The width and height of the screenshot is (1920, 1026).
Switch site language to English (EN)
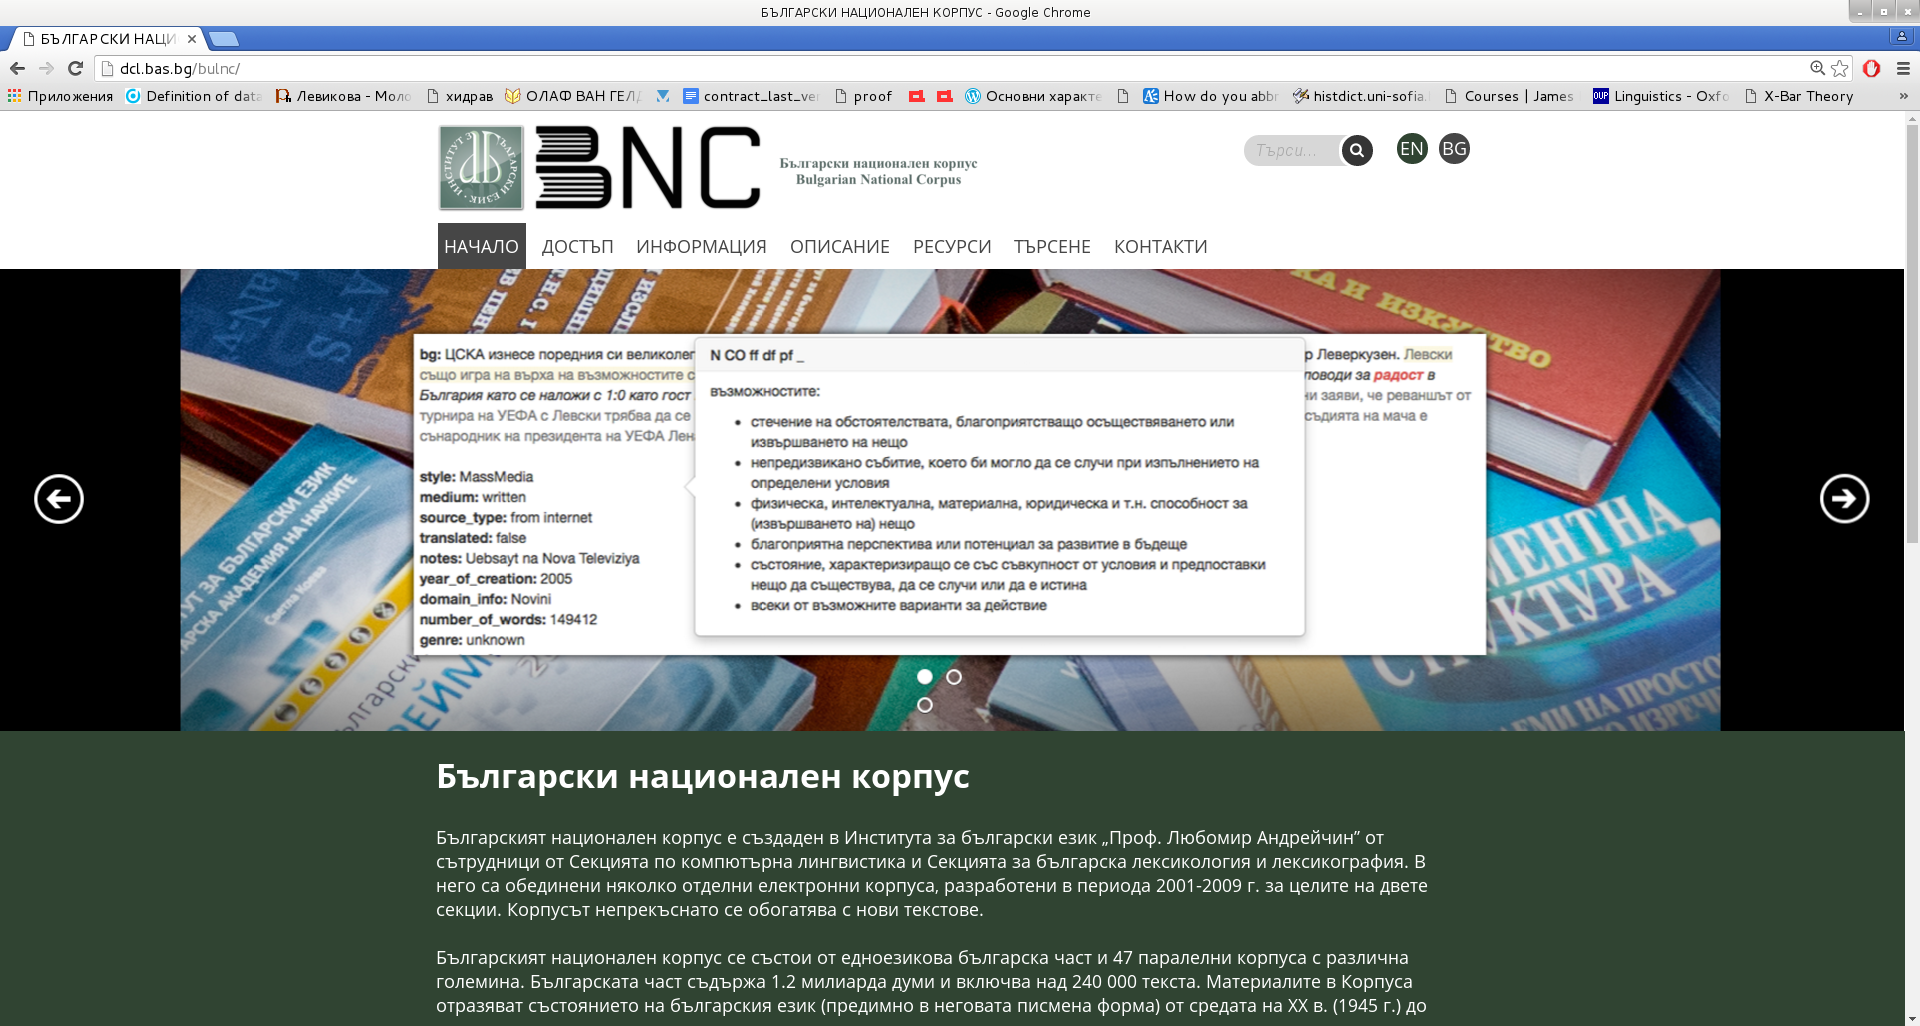pos(1412,149)
